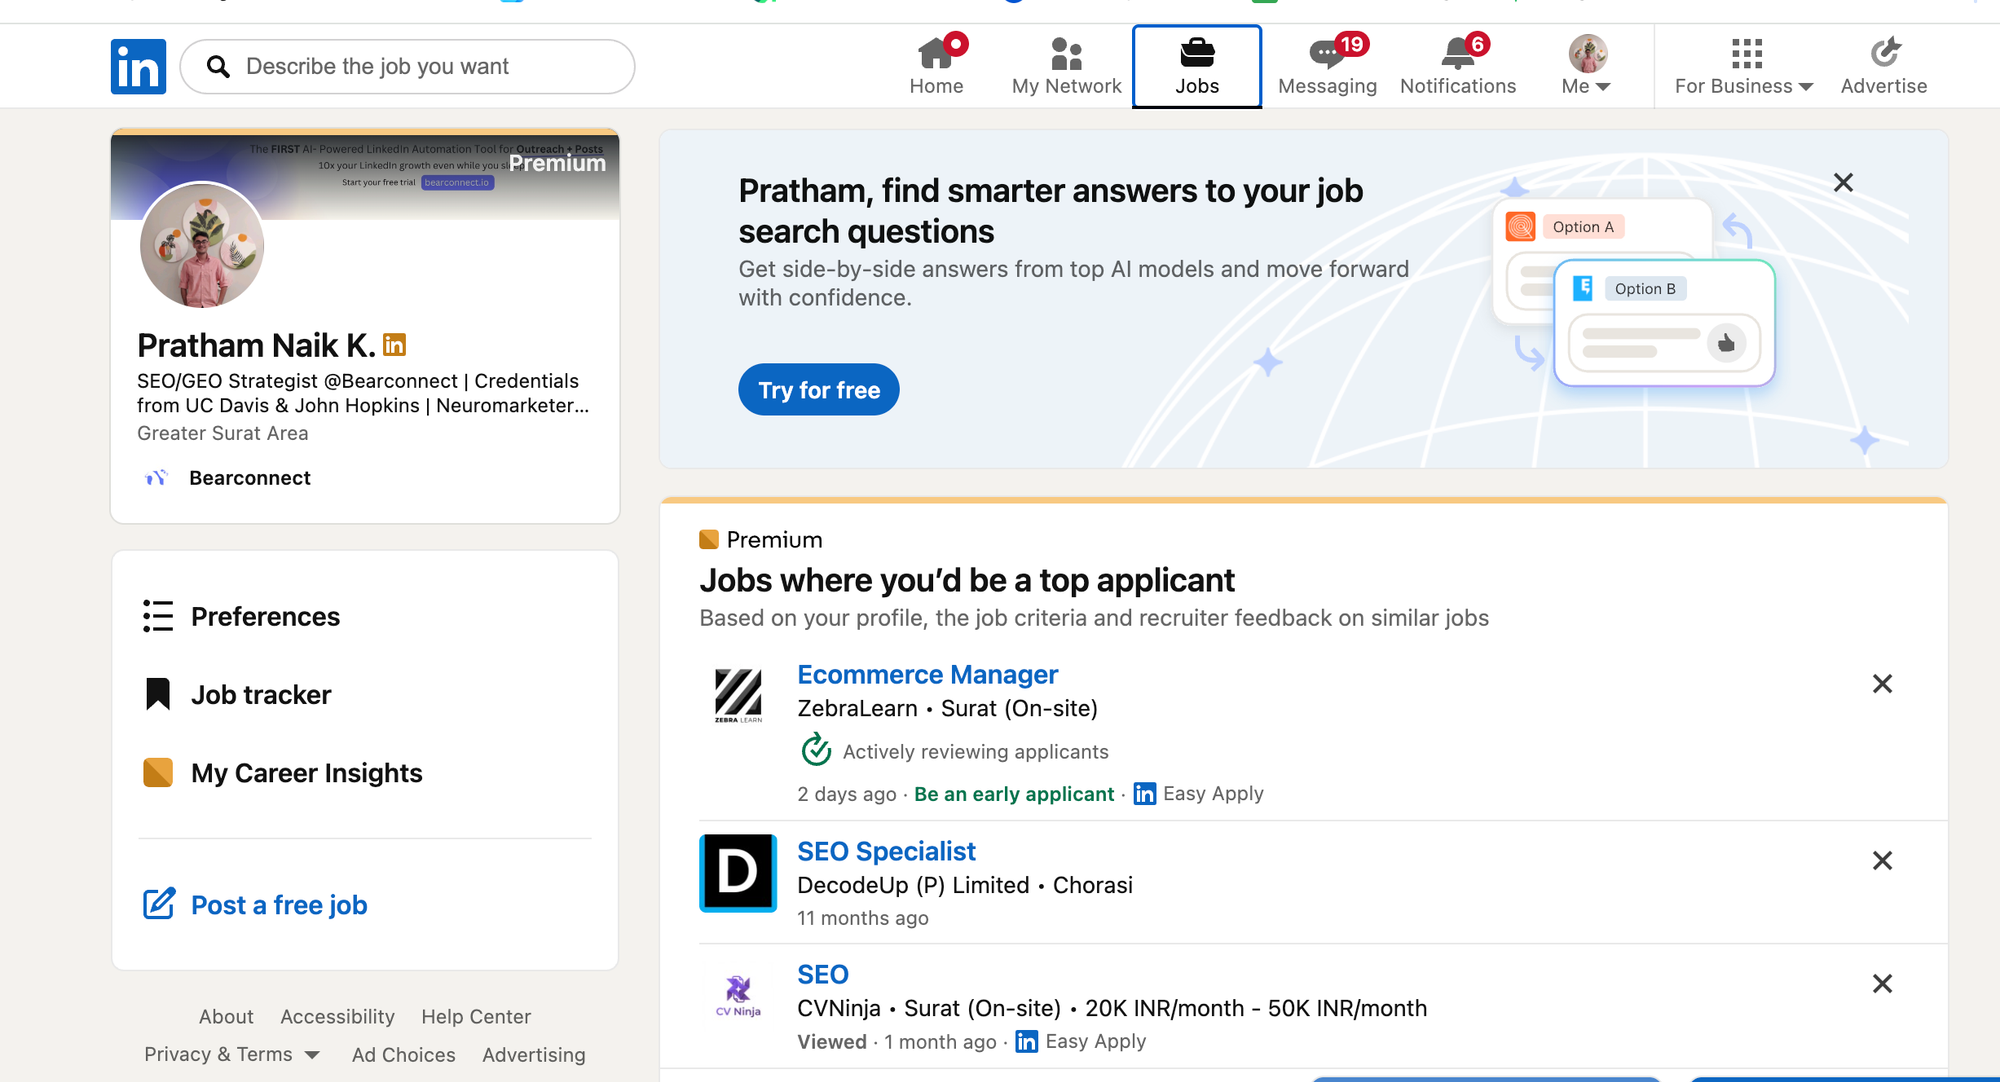The width and height of the screenshot is (2000, 1082).
Task: Click the Easy Apply icon for Ecommerce Manager
Action: (x=1145, y=793)
